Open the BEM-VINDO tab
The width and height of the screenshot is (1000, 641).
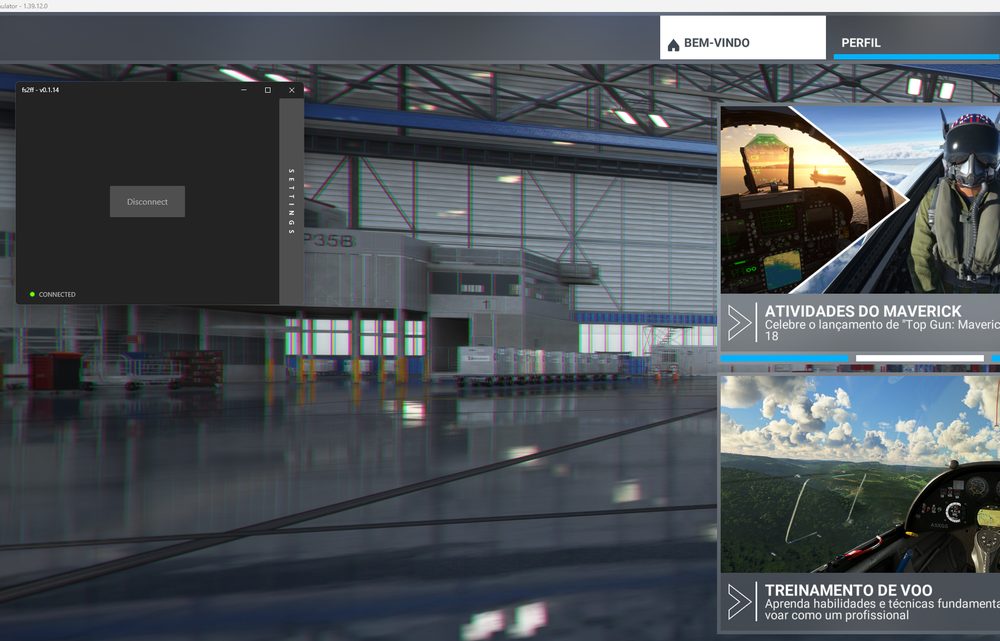pyautogui.click(x=742, y=38)
